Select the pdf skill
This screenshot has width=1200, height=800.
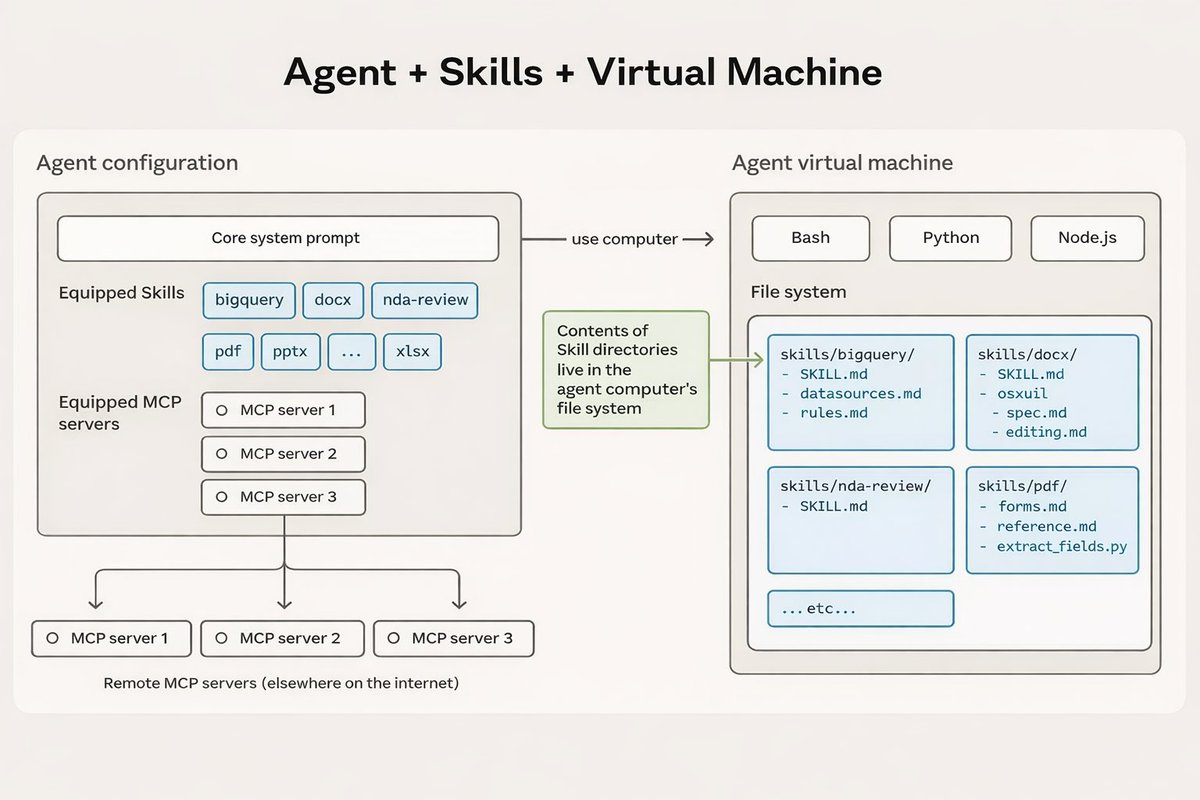(x=227, y=351)
